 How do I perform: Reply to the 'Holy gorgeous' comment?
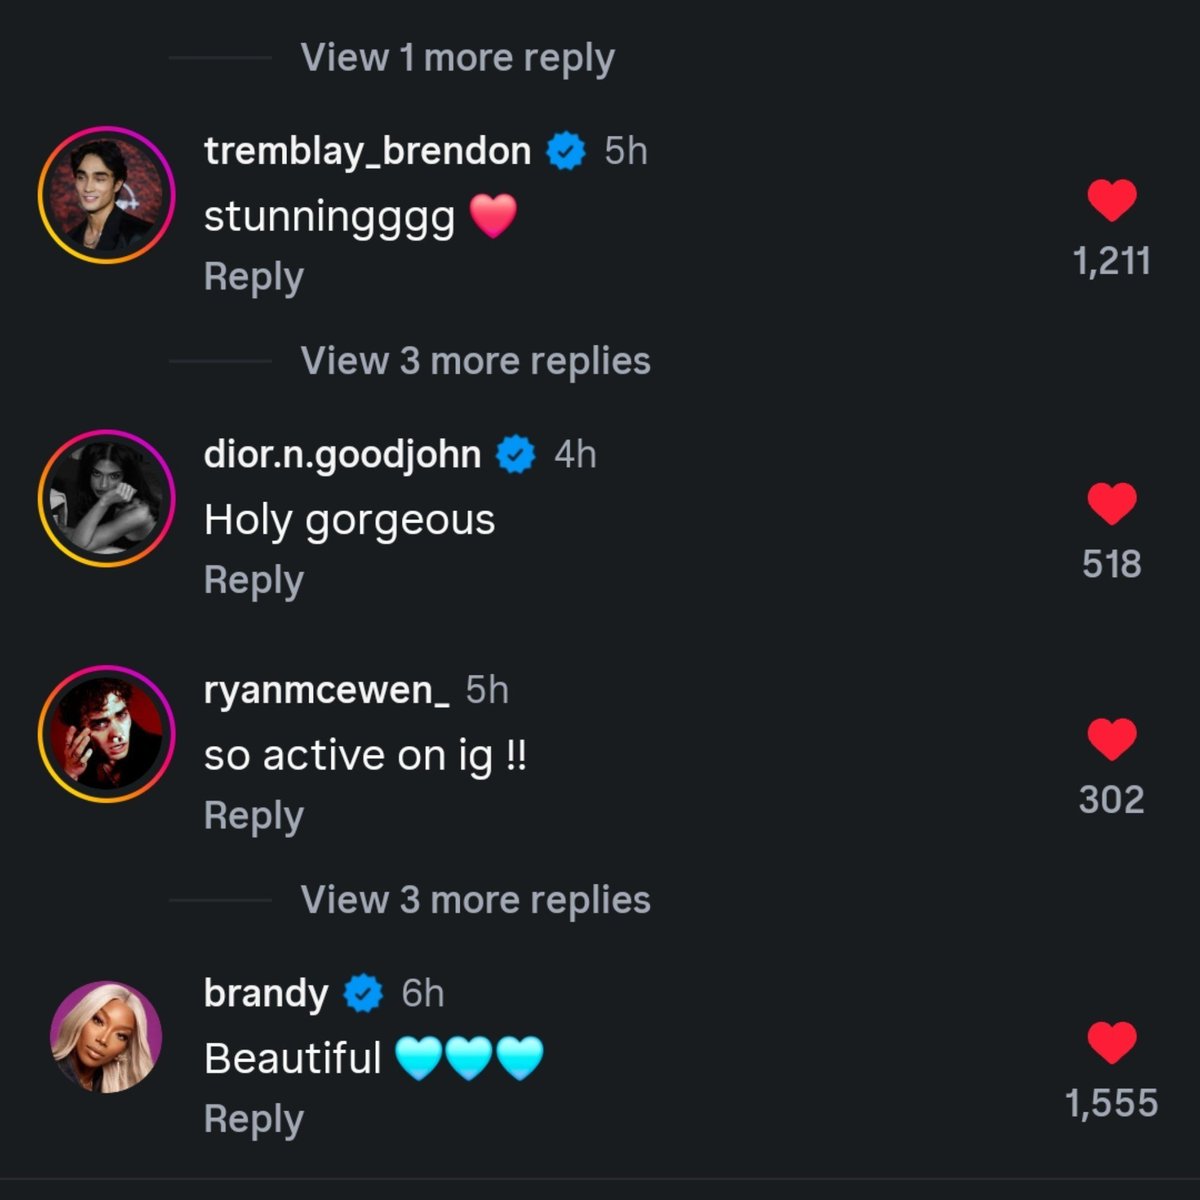click(253, 580)
